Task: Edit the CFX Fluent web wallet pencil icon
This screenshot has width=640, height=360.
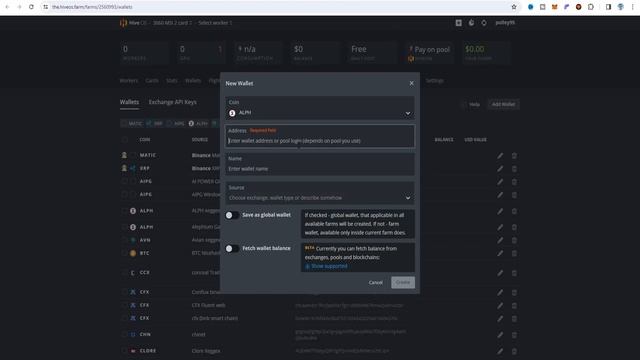Action: click(x=500, y=305)
